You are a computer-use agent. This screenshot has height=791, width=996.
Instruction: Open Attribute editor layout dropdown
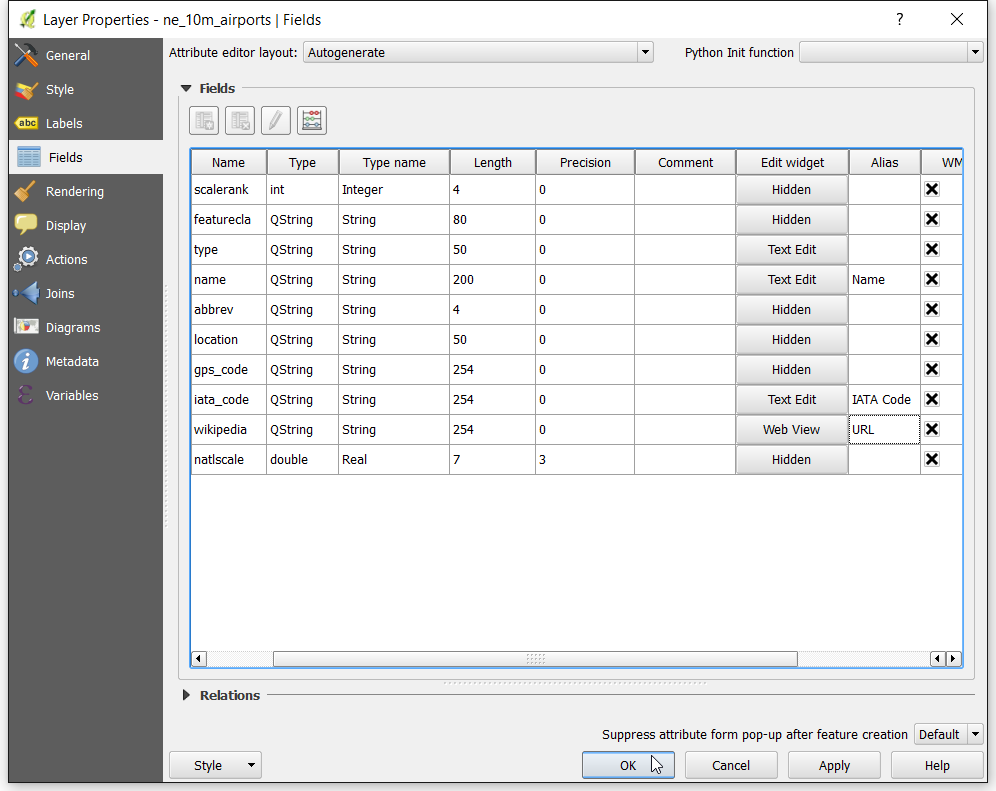[478, 53]
